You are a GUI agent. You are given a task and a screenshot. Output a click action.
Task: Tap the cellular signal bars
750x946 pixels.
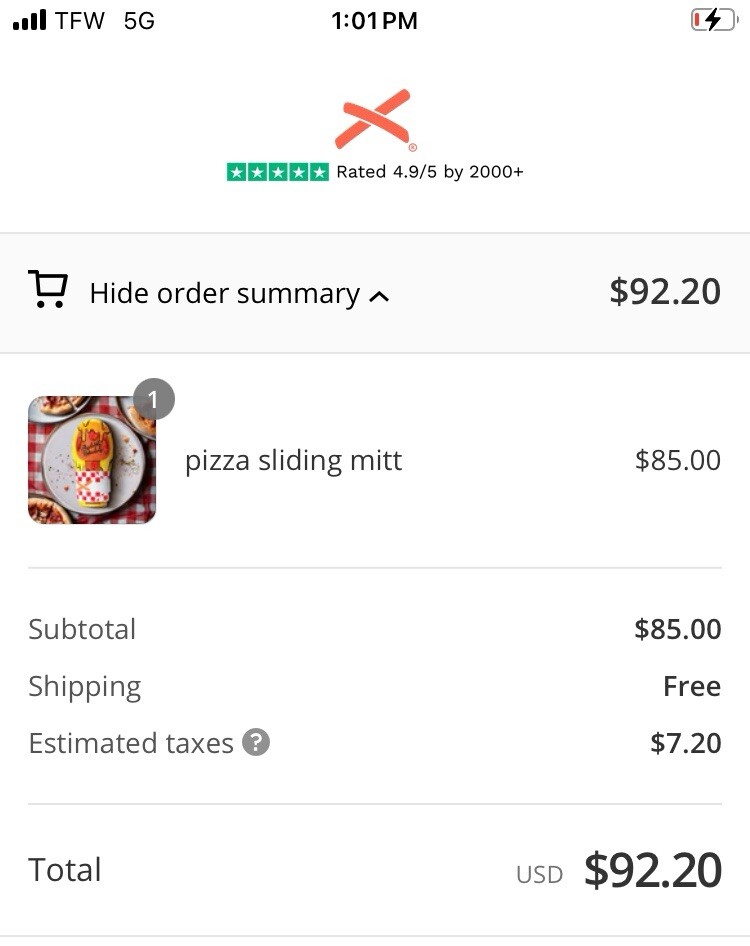[x=30, y=21]
